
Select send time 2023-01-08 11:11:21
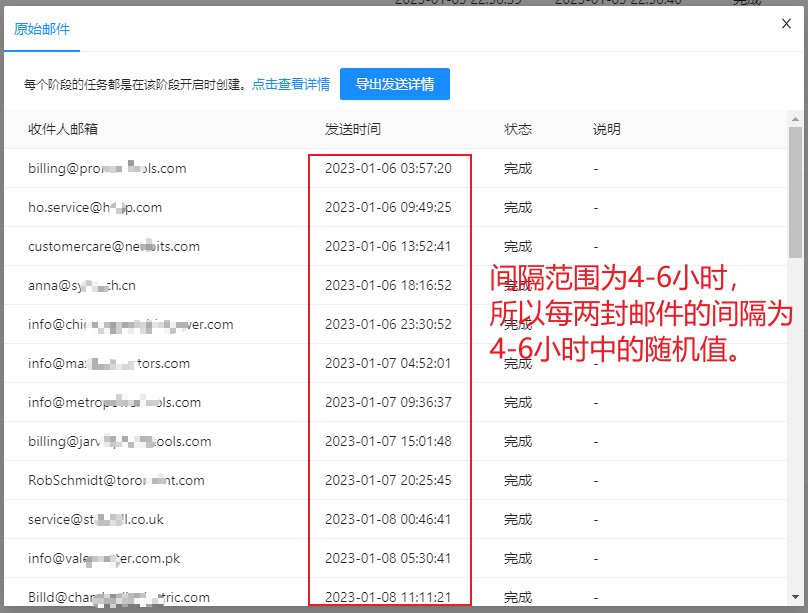click(x=388, y=598)
